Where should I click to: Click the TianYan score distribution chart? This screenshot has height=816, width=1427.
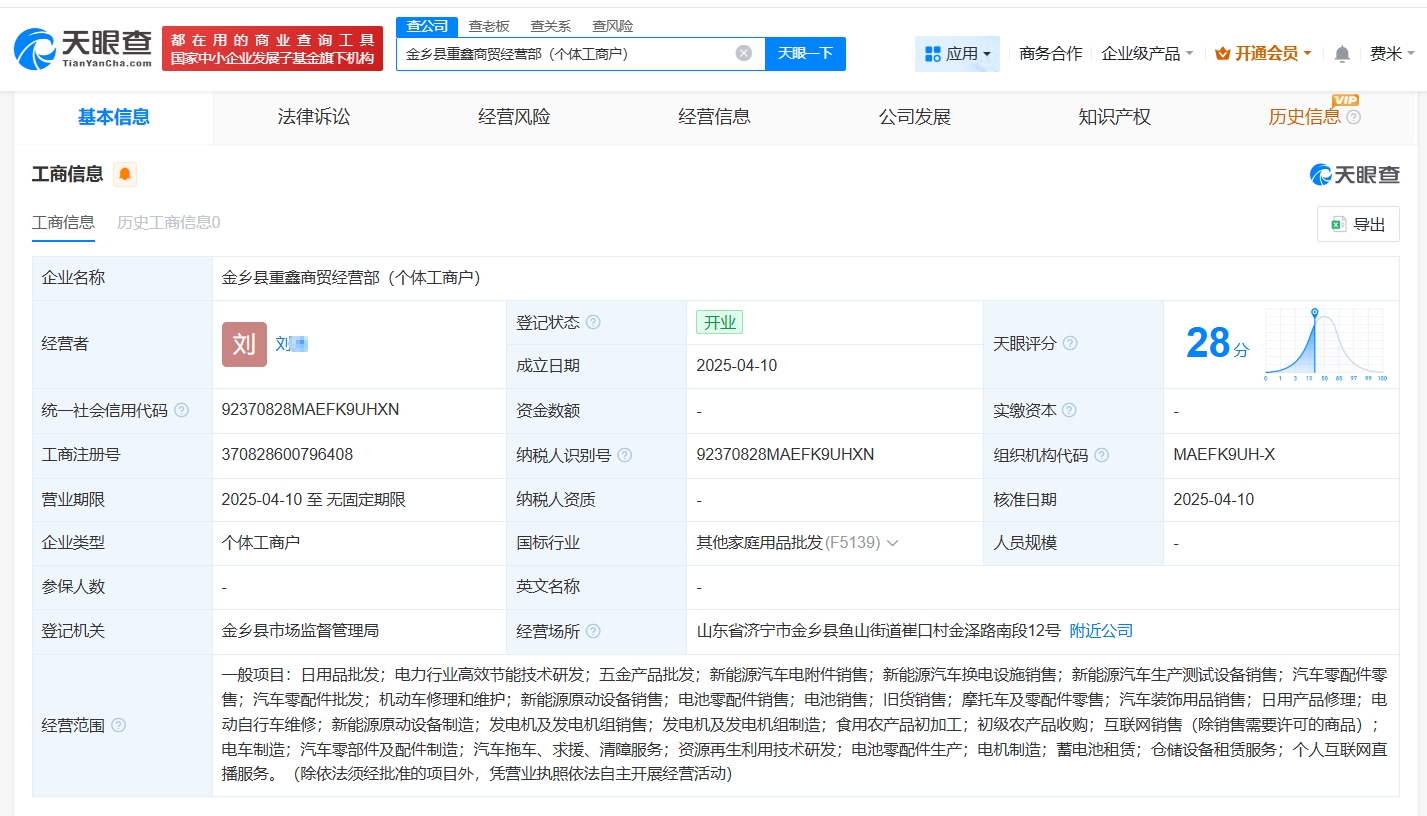click(x=1324, y=344)
